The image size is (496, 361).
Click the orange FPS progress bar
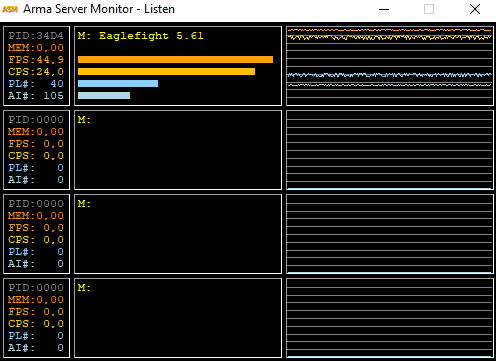tap(175, 60)
